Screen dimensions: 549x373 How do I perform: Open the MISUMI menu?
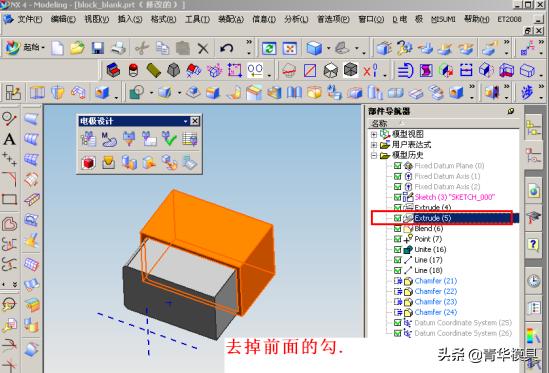443,19
